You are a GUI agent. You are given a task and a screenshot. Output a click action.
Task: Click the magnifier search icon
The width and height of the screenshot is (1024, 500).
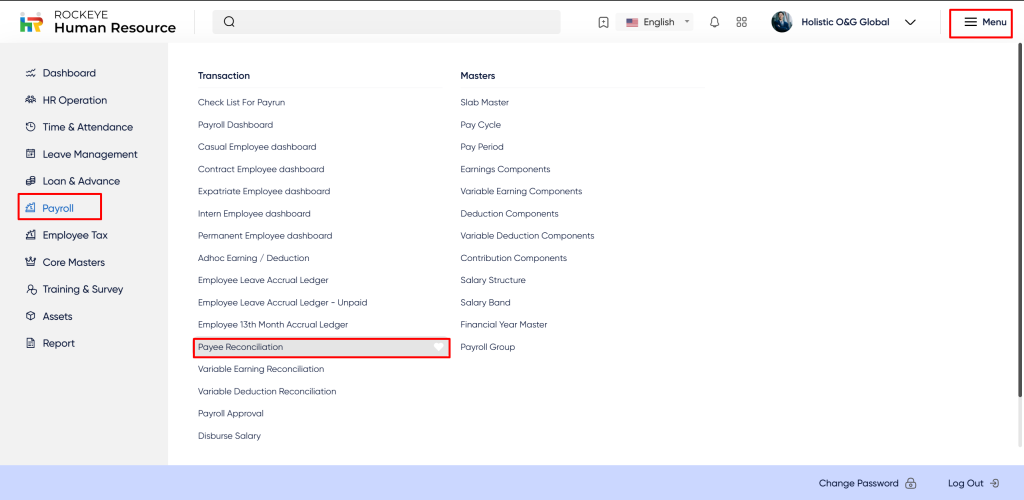tap(229, 22)
